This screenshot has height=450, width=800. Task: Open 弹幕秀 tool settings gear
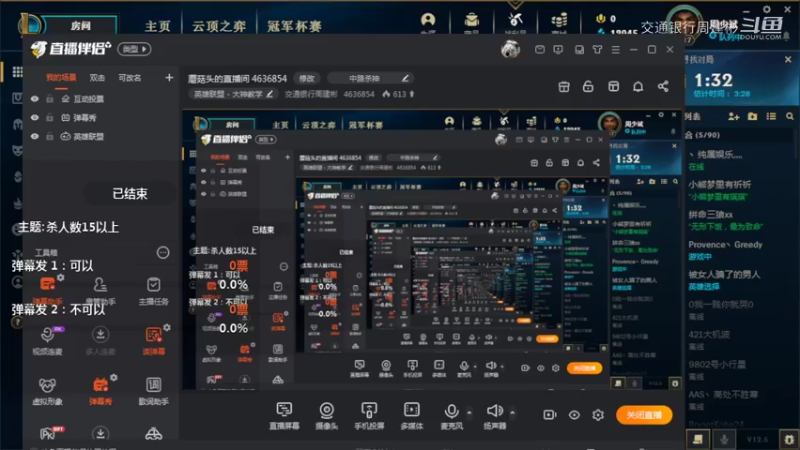(114, 378)
